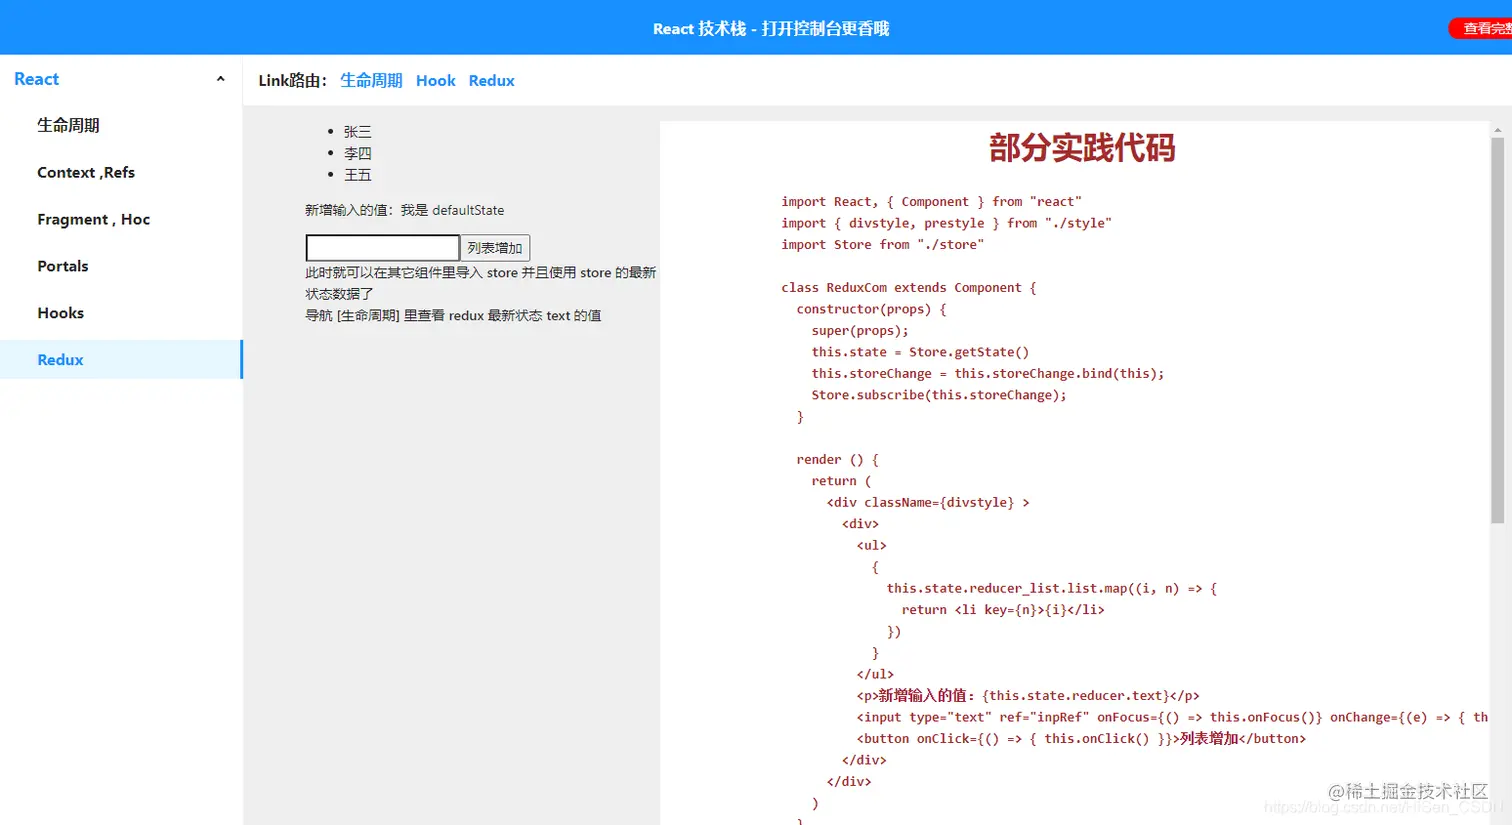Navigate to Portals section
The width and height of the screenshot is (1512, 825).
tap(62, 266)
